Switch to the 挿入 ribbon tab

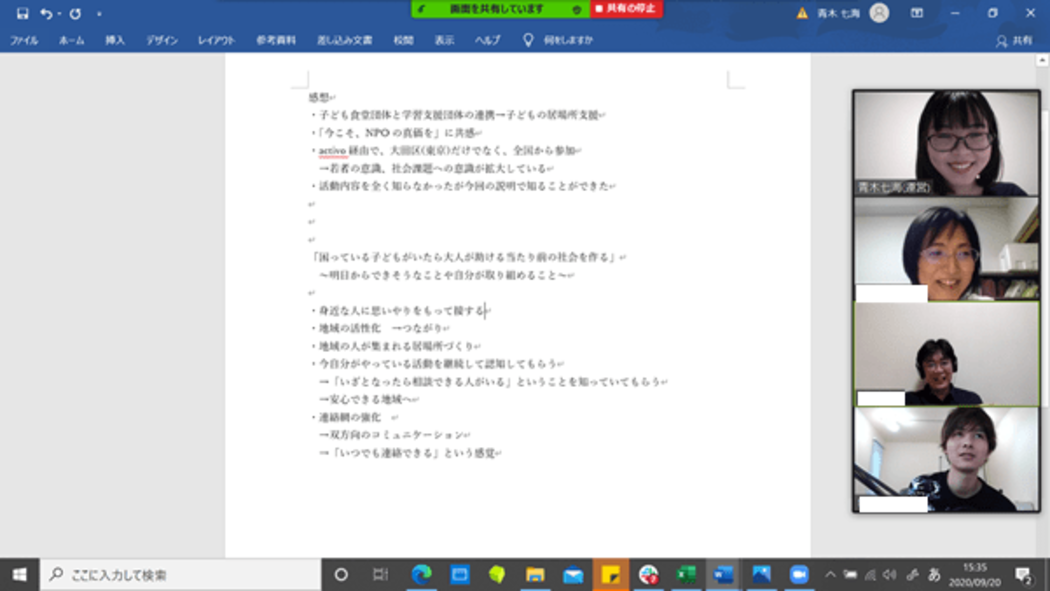(115, 41)
